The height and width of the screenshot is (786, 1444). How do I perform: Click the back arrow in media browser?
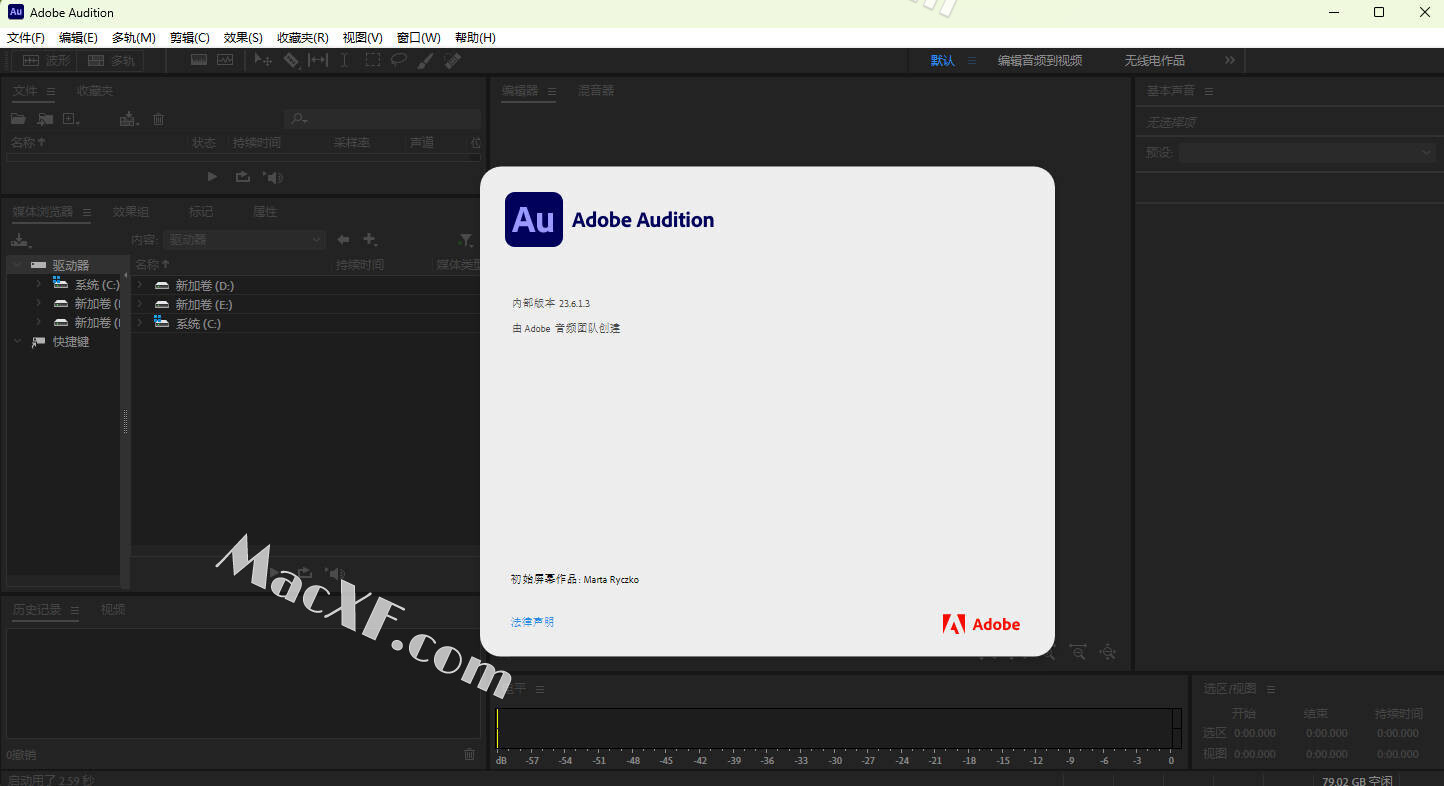click(x=343, y=240)
